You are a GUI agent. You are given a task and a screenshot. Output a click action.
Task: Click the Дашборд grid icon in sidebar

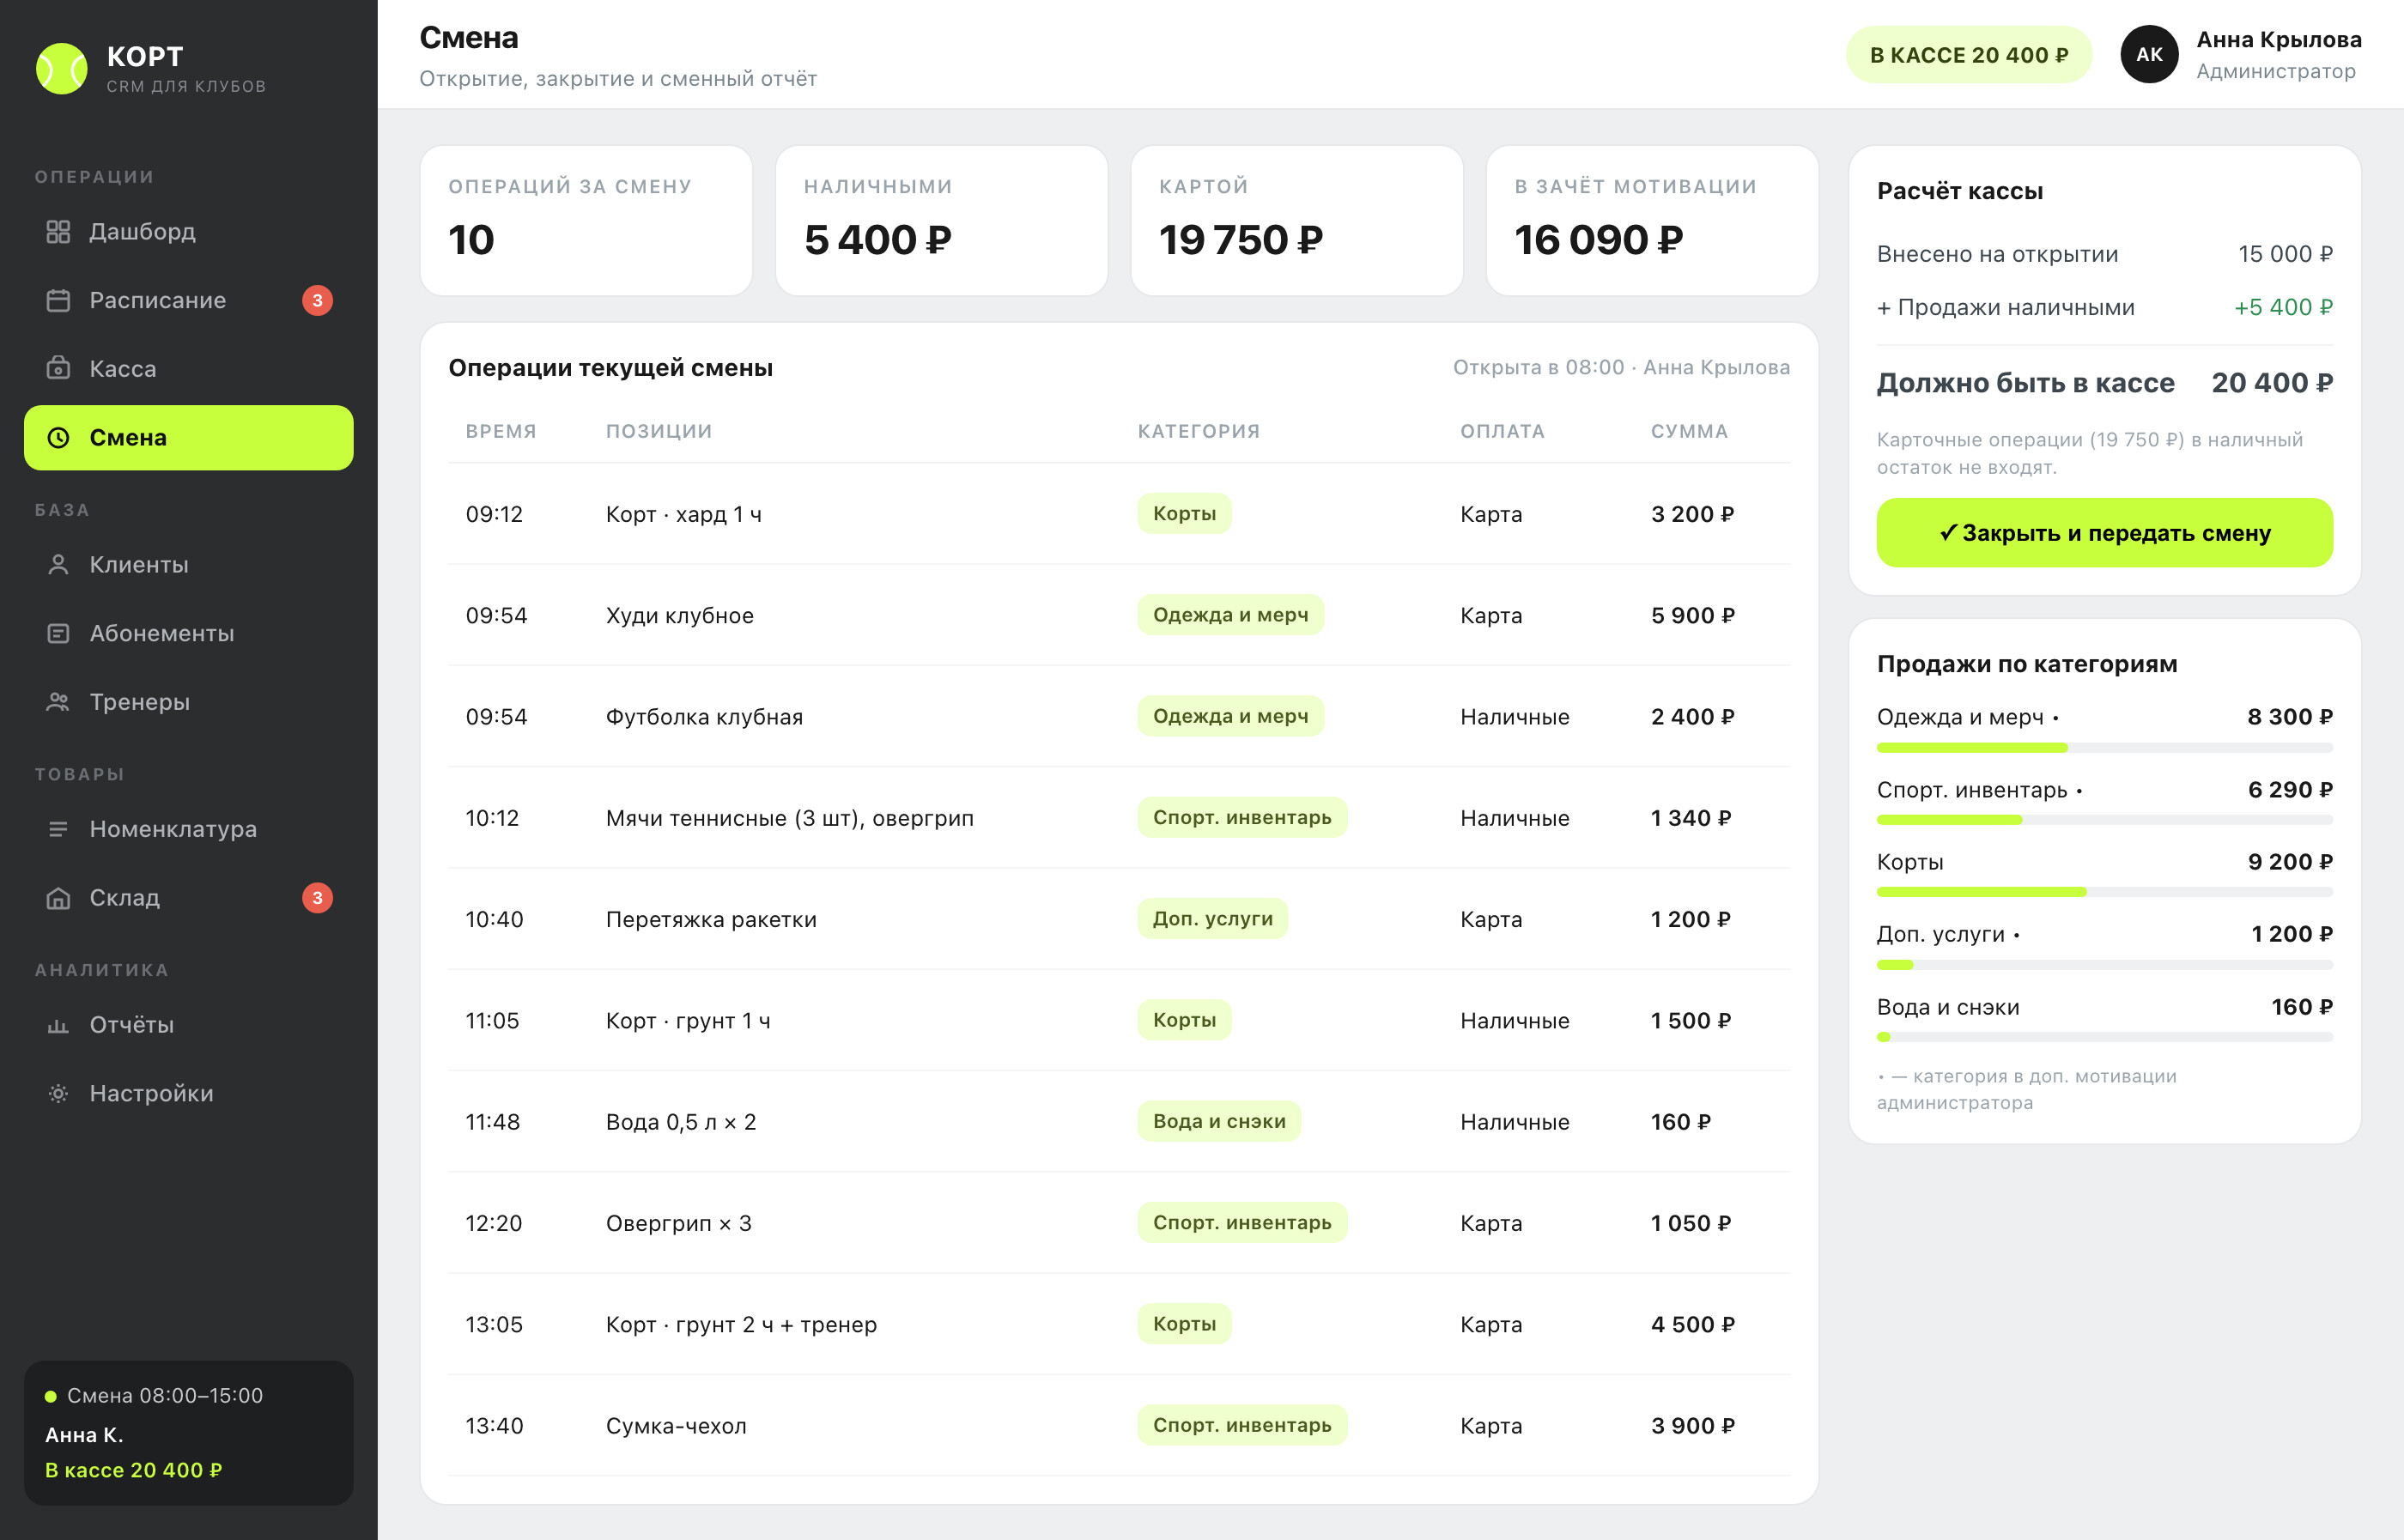pyautogui.click(x=58, y=232)
